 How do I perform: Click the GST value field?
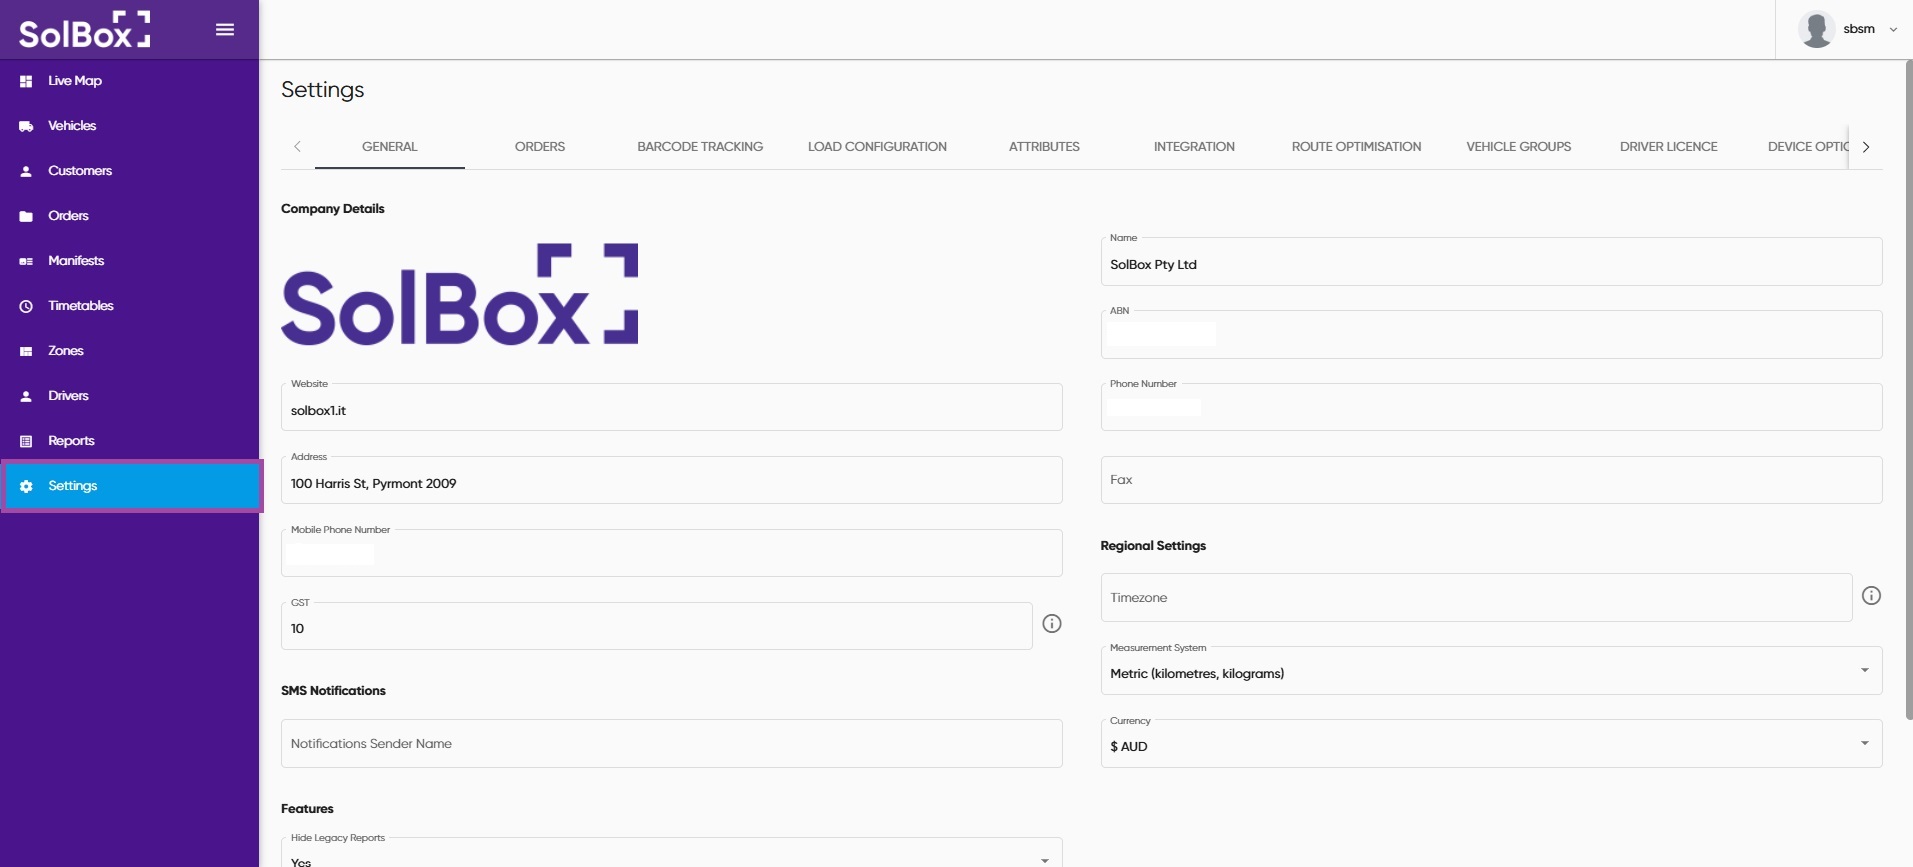tap(656, 627)
